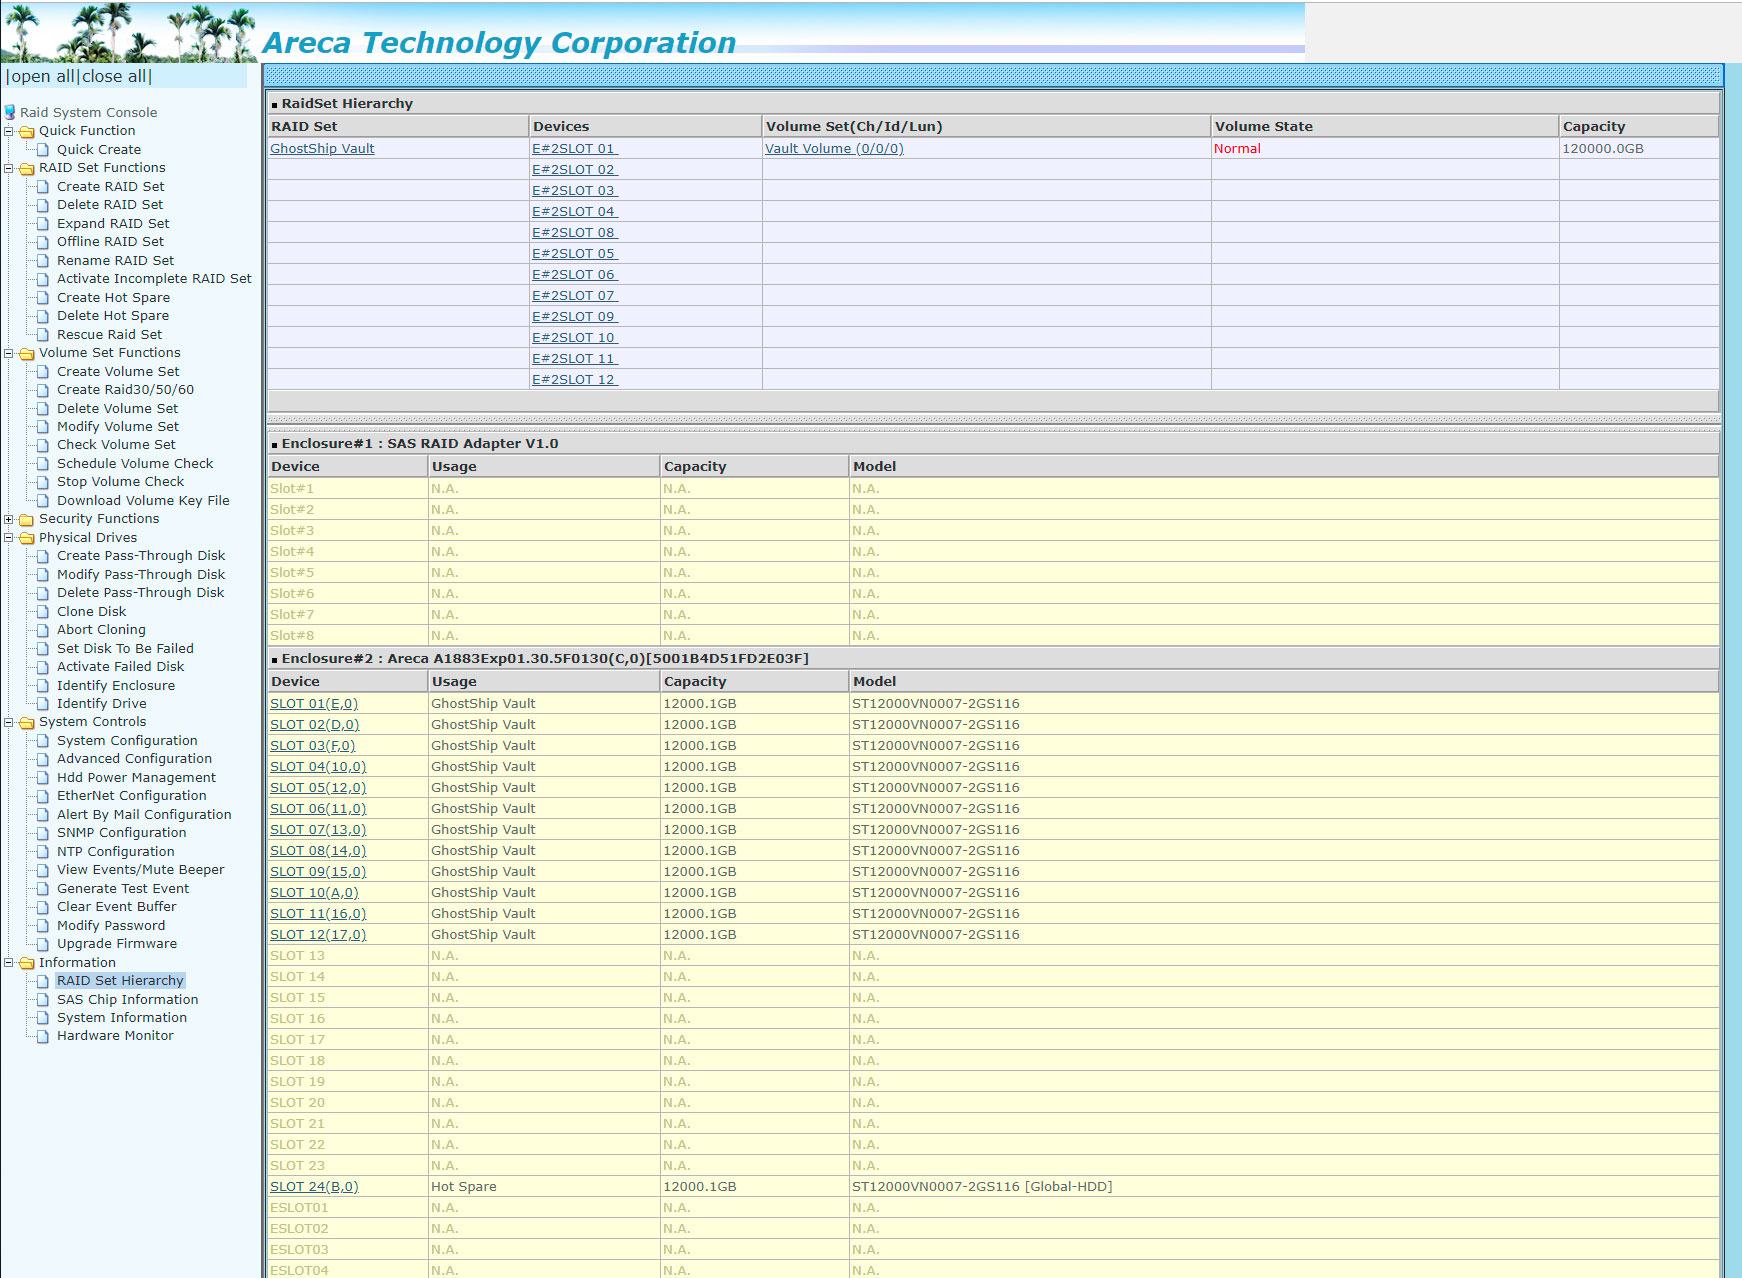Click the page icon beside Rescue Raid Set

point(43,335)
